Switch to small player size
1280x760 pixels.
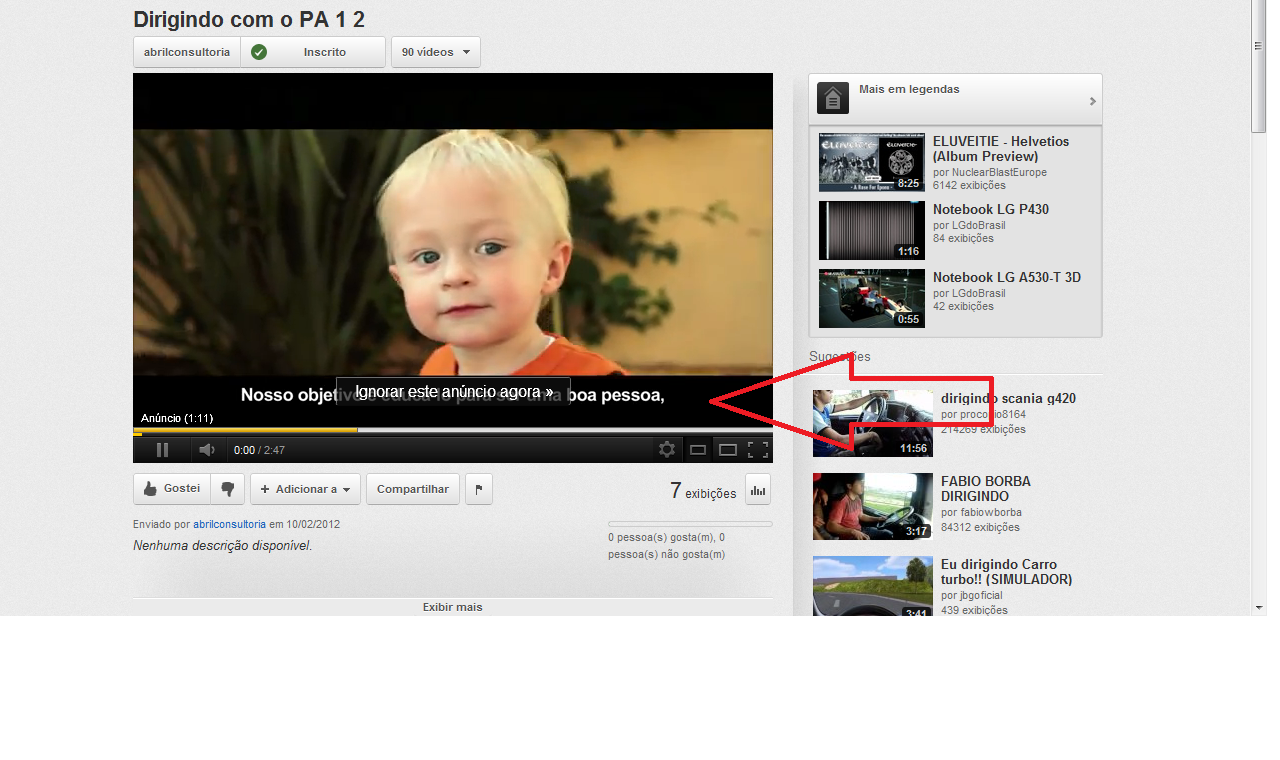pos(698,450)
